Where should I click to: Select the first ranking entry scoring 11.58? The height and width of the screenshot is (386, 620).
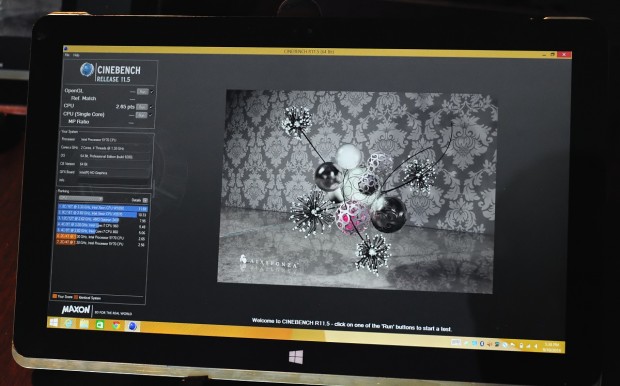(x=103, y=208)
